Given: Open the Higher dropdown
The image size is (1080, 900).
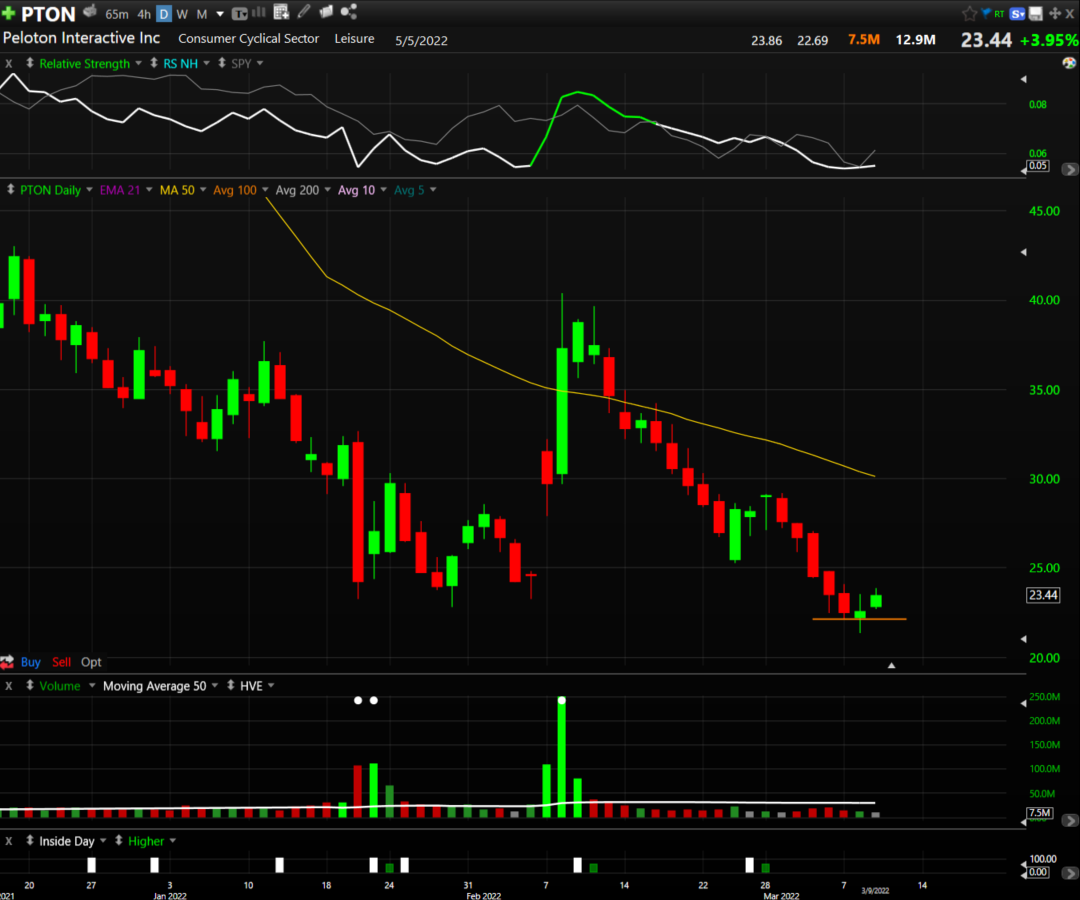Looking at the screenshot, I should click(x=173, y=841).
